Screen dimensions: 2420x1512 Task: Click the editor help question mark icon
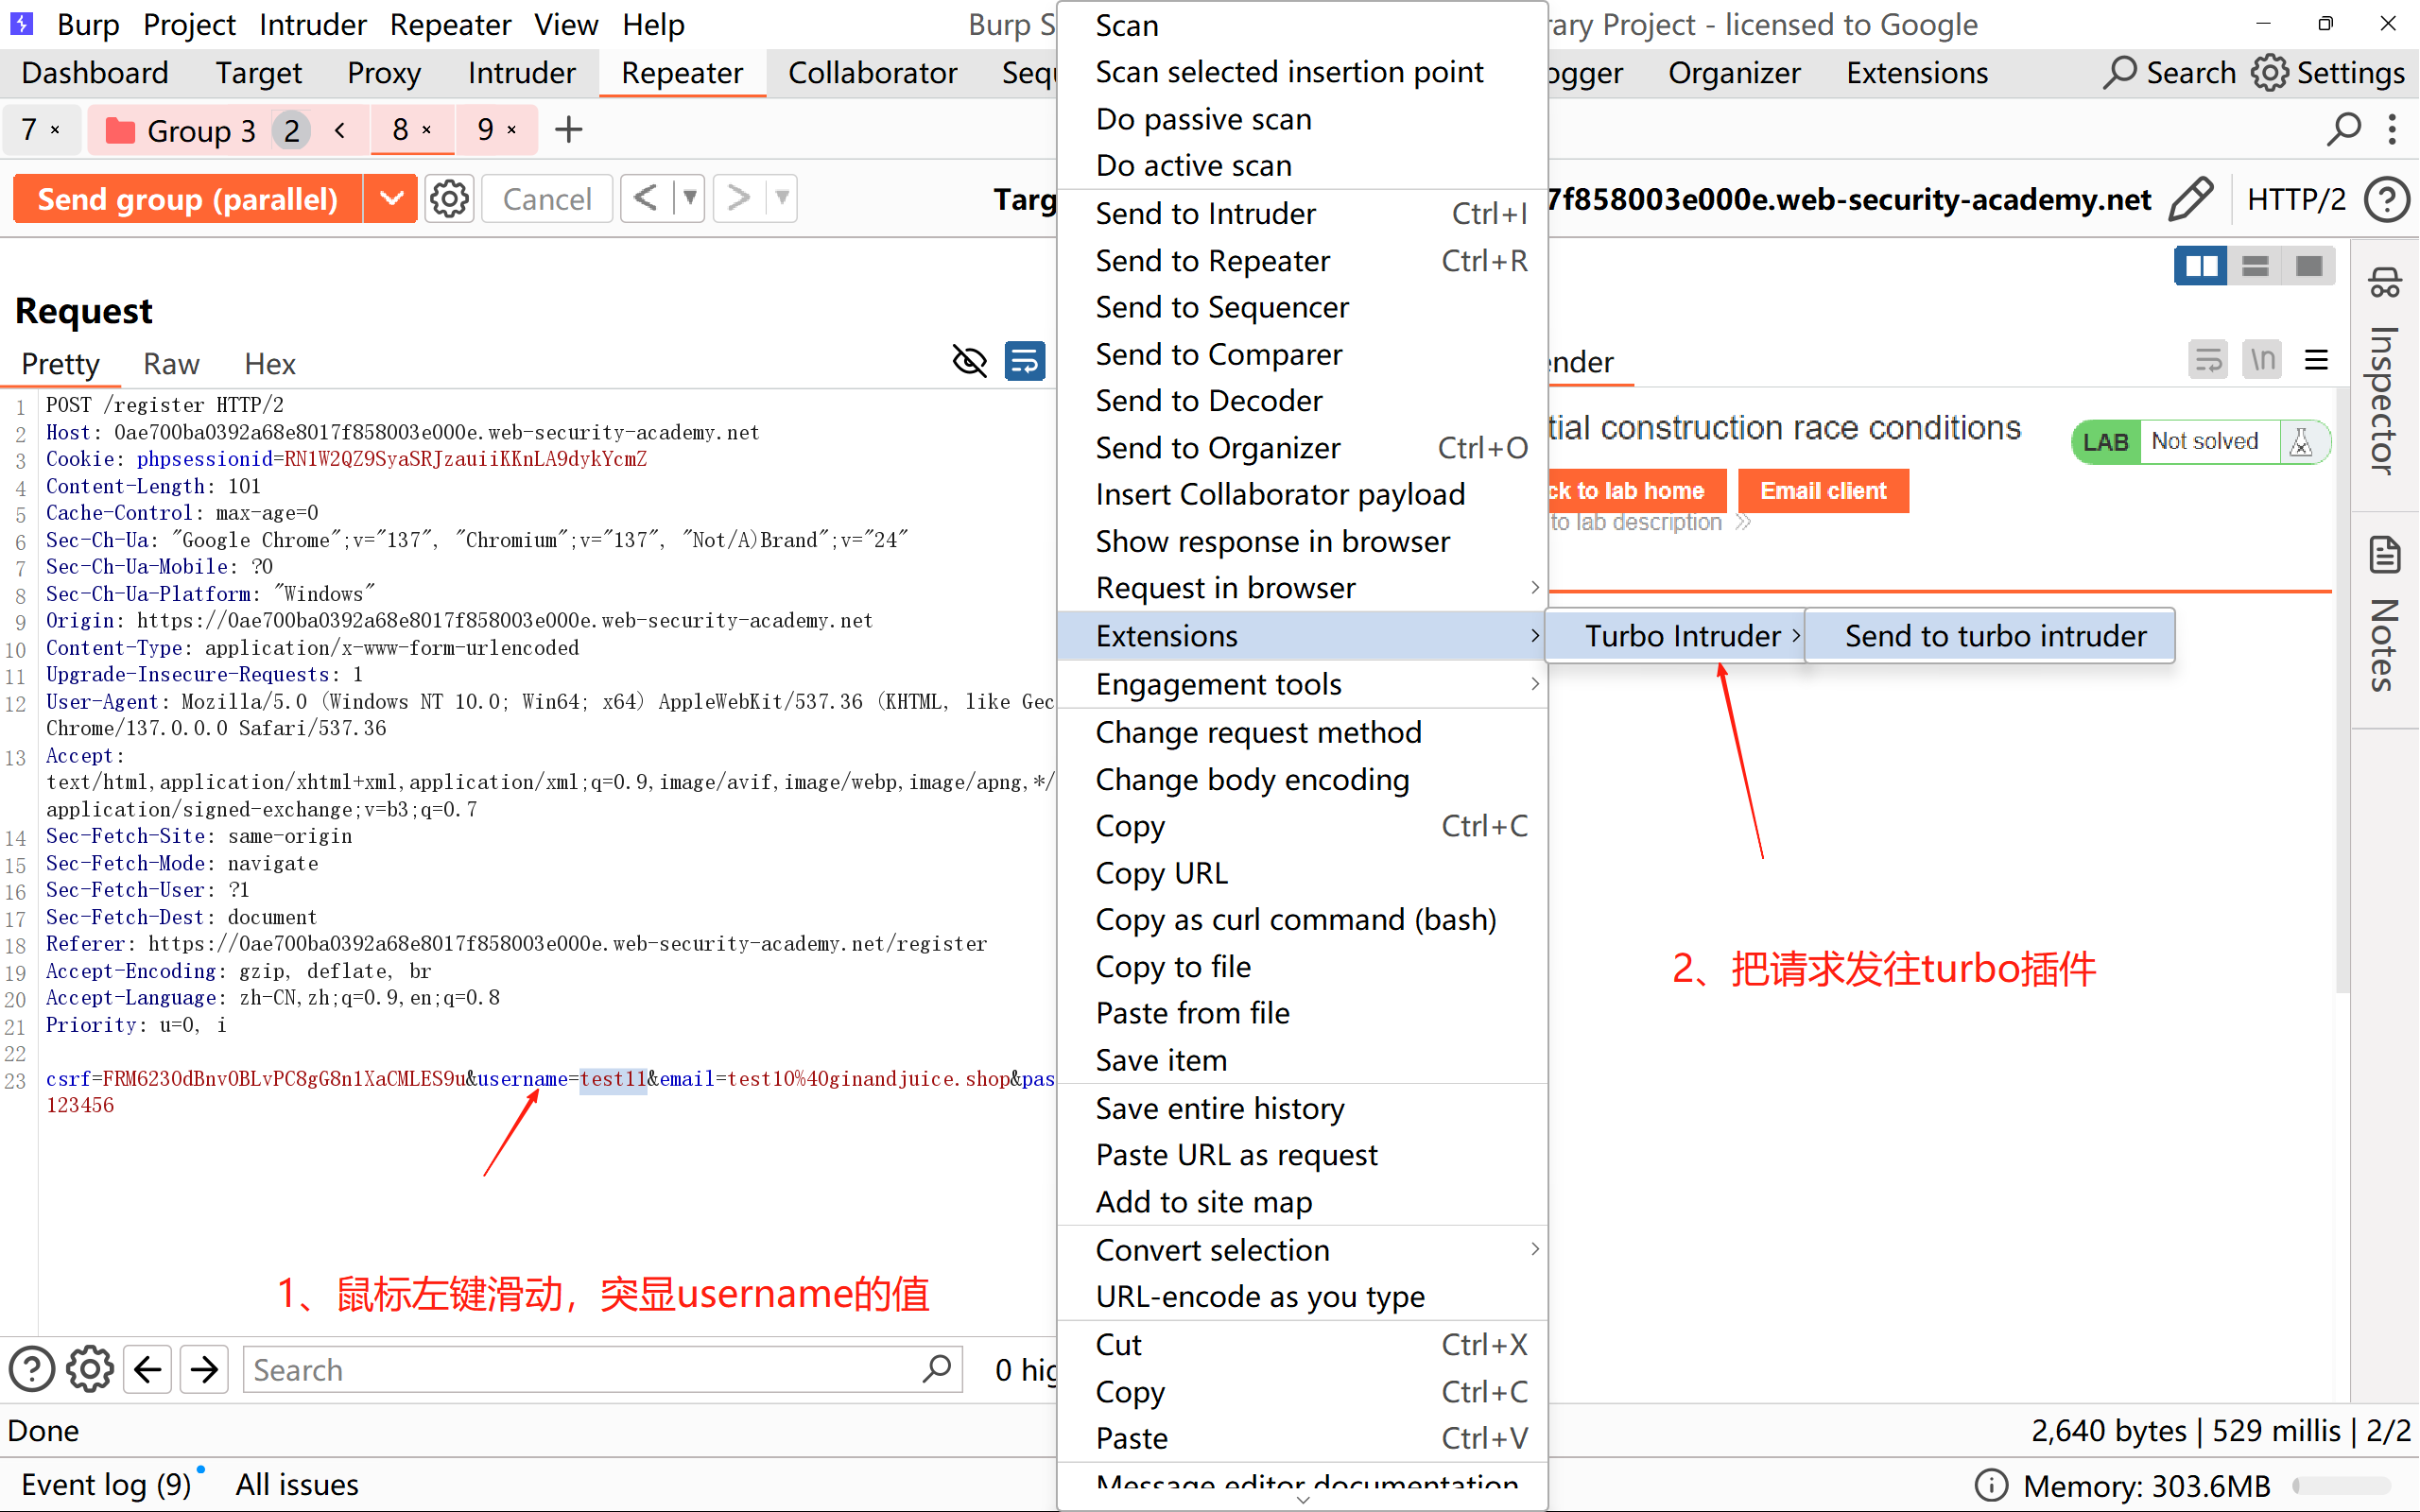click(x=32, y=1369)
